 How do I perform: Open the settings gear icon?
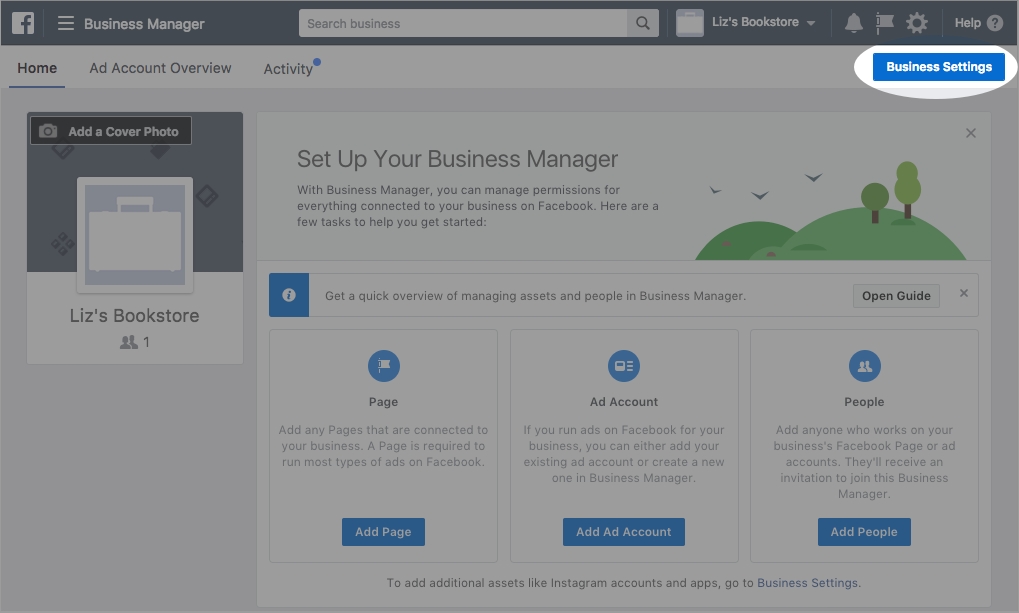[916, 23]
